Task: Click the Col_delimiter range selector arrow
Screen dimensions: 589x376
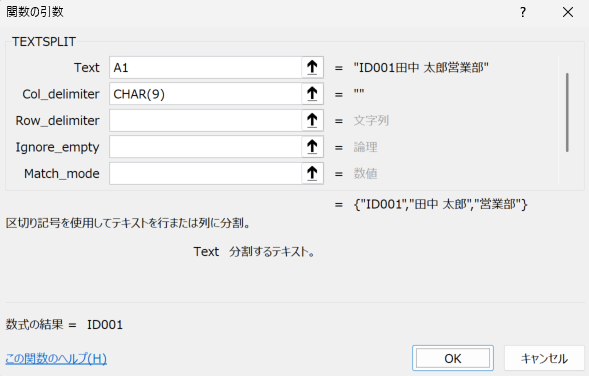Action: [312, 94]
